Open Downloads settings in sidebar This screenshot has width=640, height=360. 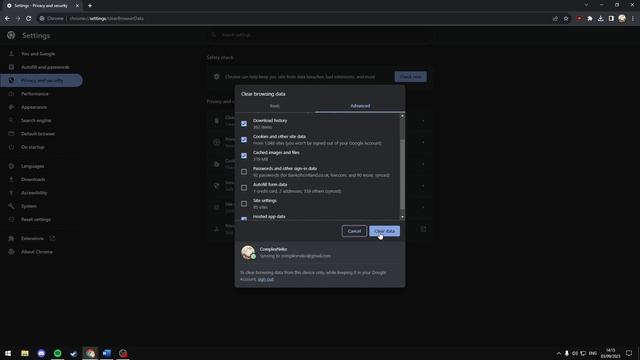pos(33,180)
